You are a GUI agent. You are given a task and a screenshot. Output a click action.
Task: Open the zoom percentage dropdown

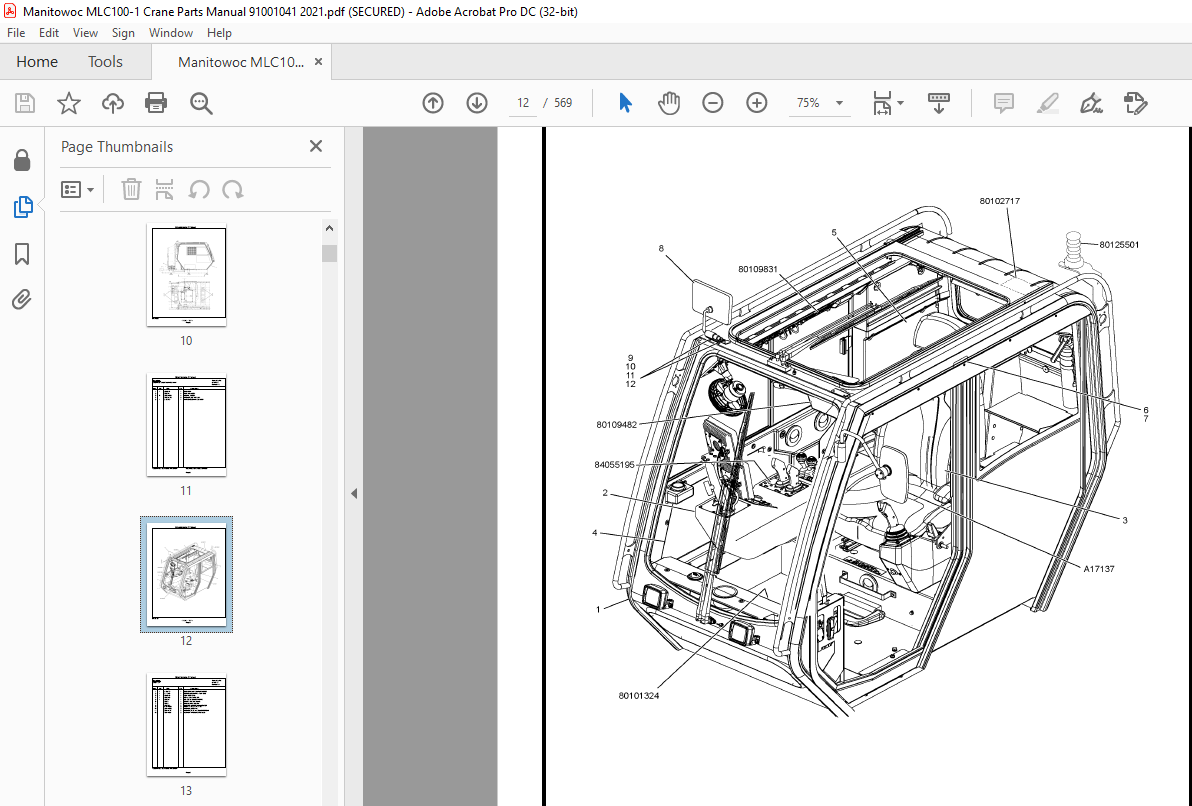(839, 103)
